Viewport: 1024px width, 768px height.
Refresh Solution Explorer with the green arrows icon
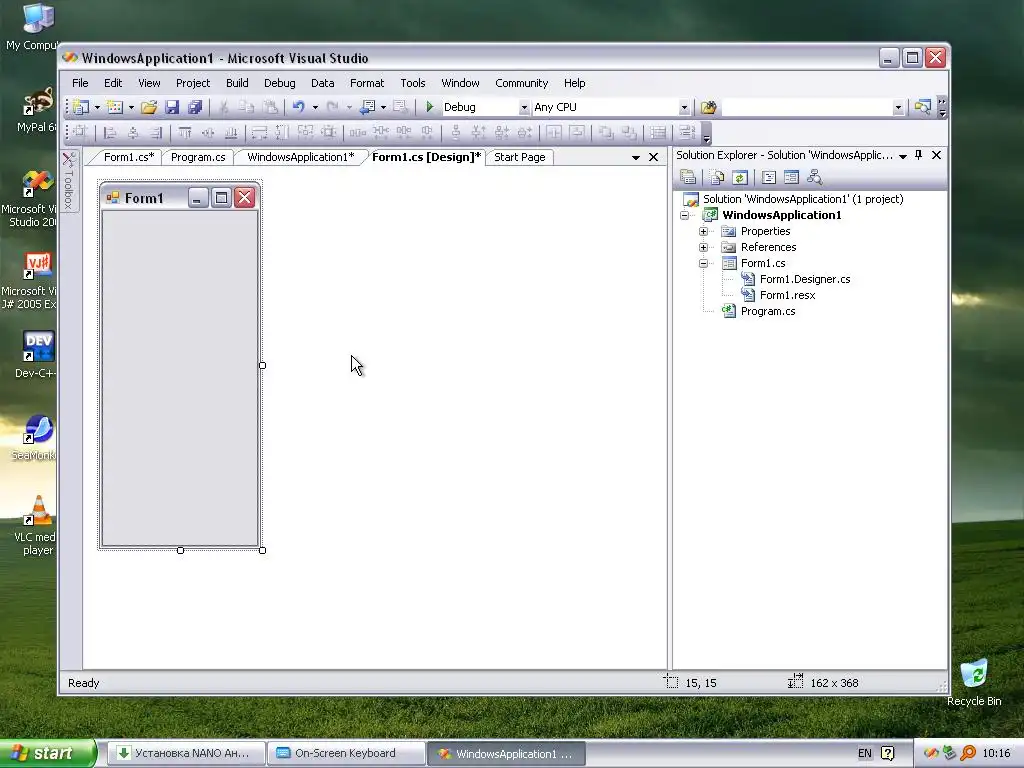pos(740,177)
